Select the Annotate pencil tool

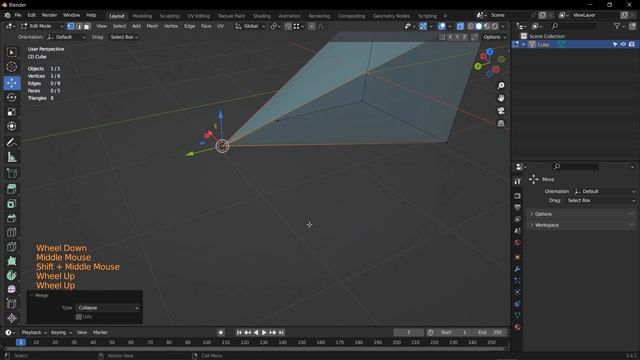coord(11,142)
